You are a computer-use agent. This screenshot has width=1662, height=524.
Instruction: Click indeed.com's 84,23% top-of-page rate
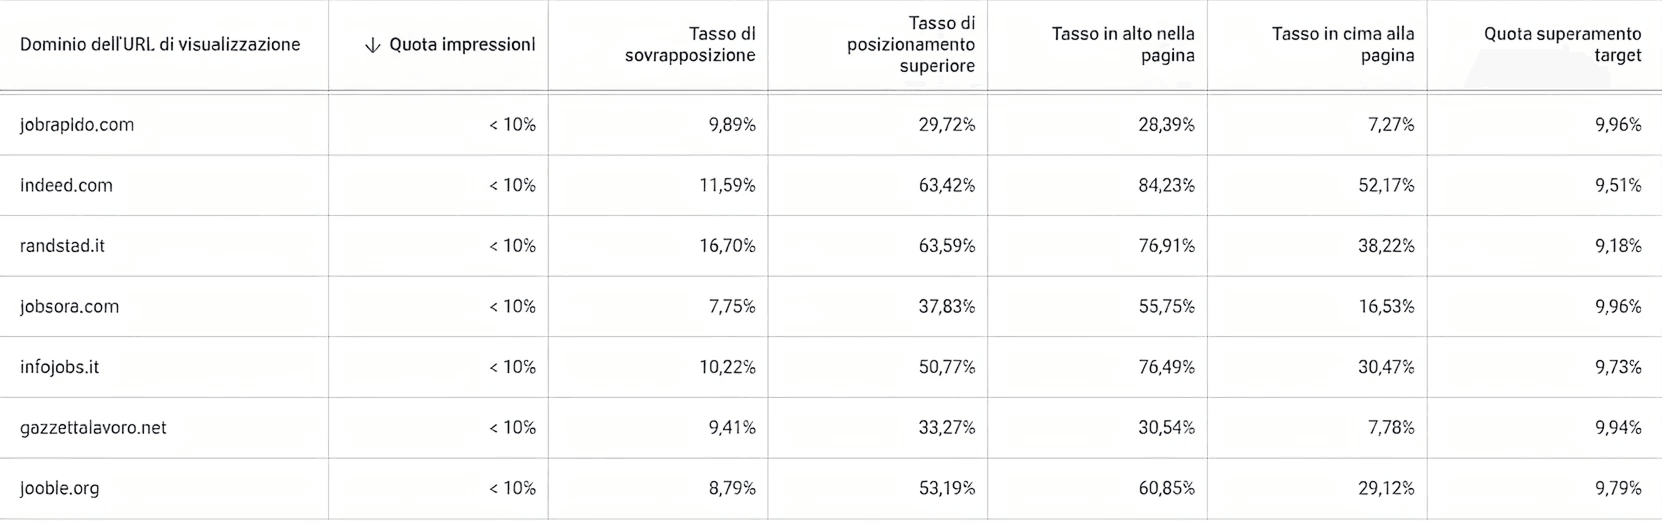(x=1166, y=186)
